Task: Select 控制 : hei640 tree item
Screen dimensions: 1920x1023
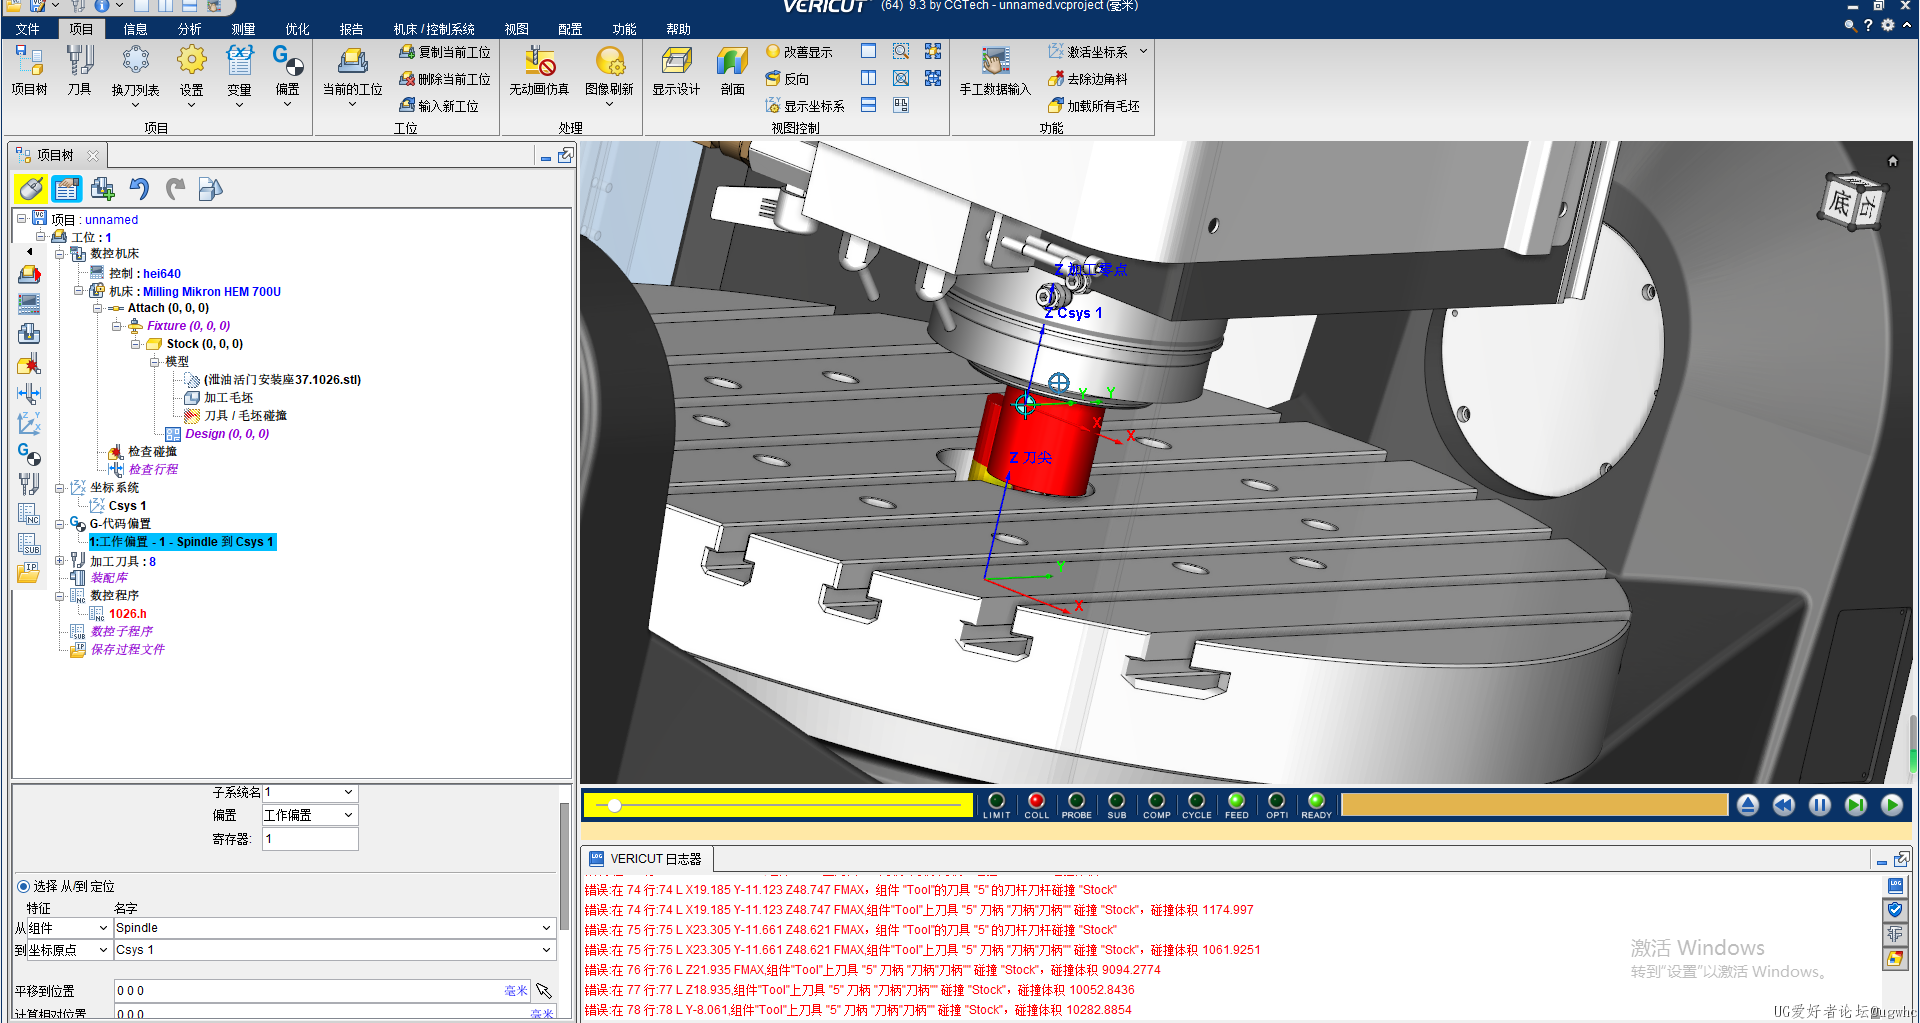Action: point(145,273)
